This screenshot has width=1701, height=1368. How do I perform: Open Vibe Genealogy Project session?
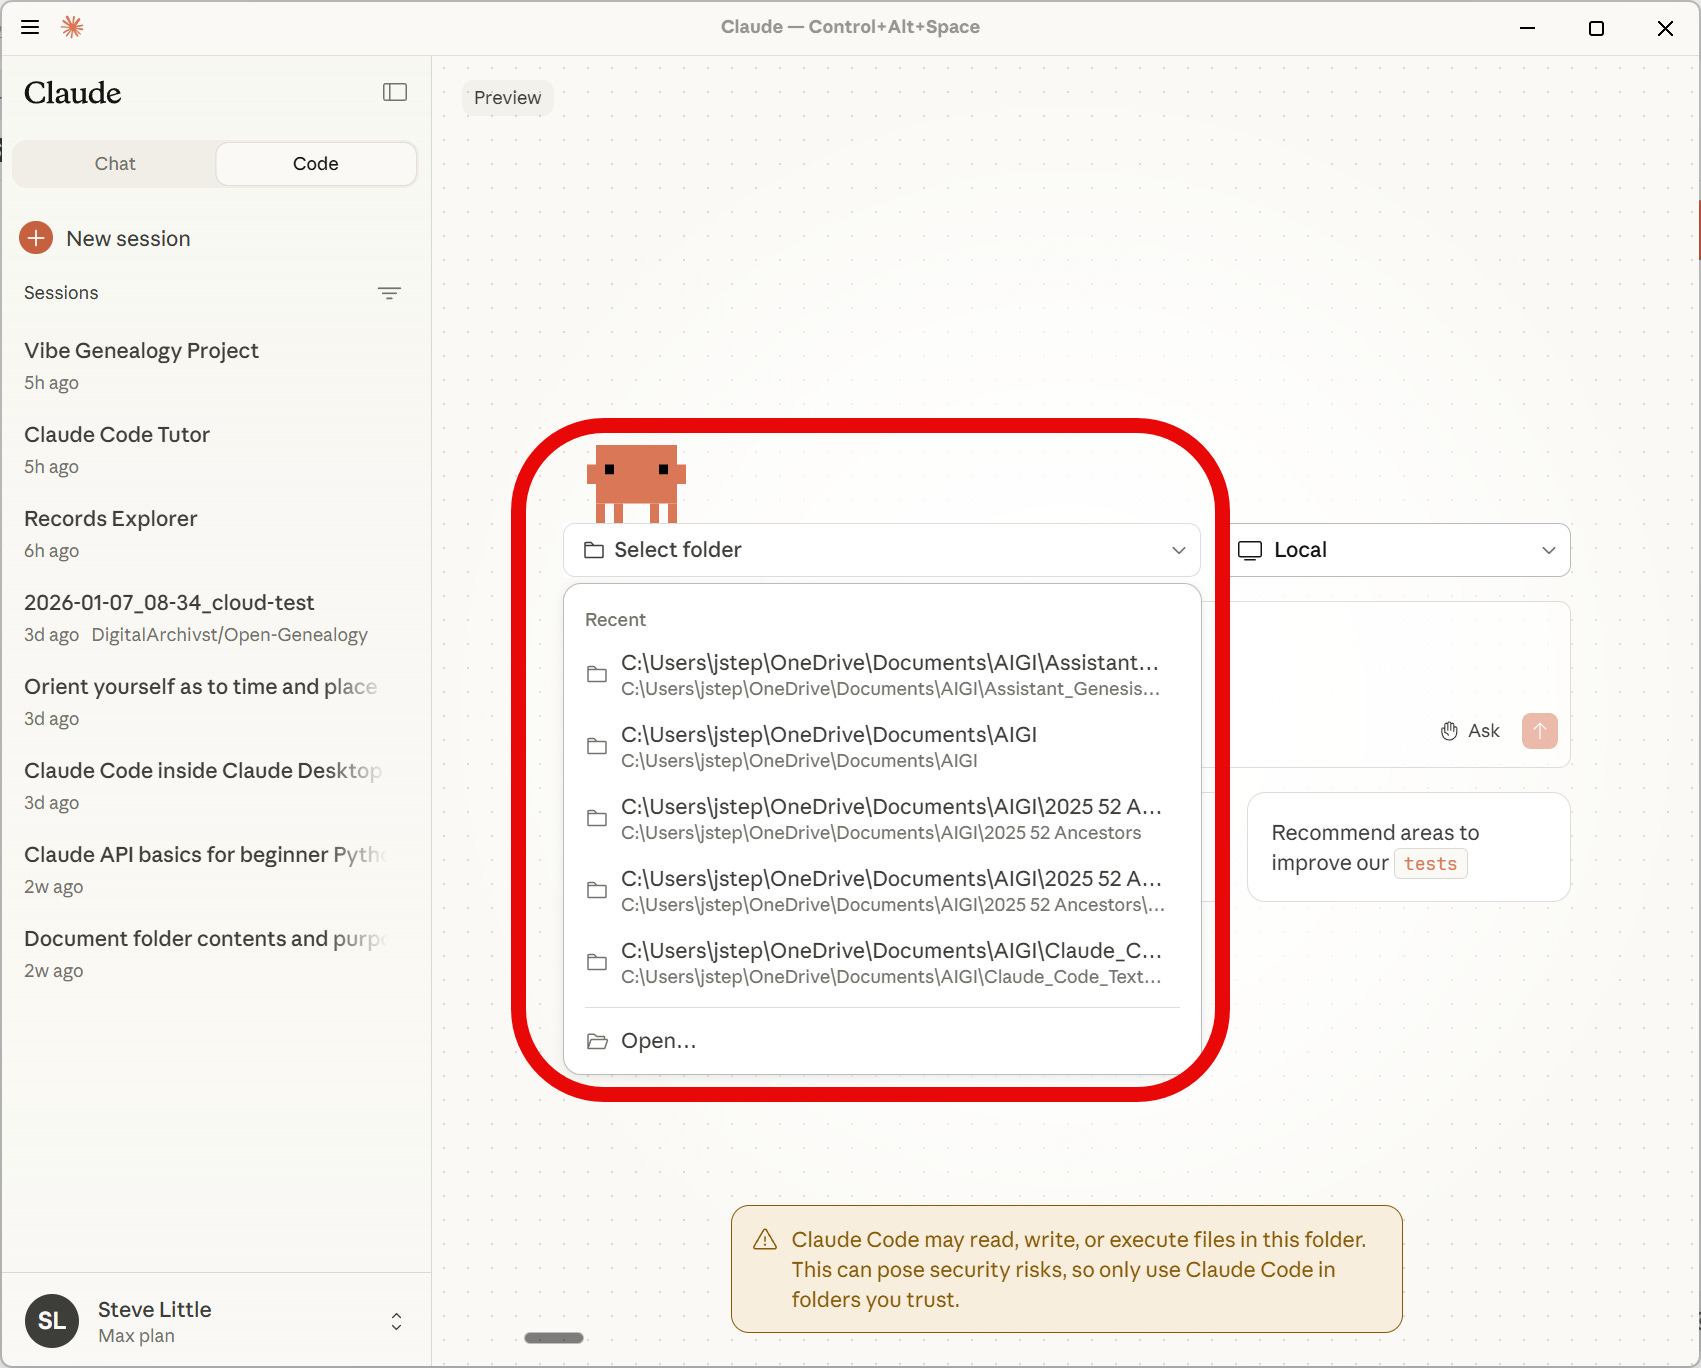pyautogui.click(x=215, y=365)
